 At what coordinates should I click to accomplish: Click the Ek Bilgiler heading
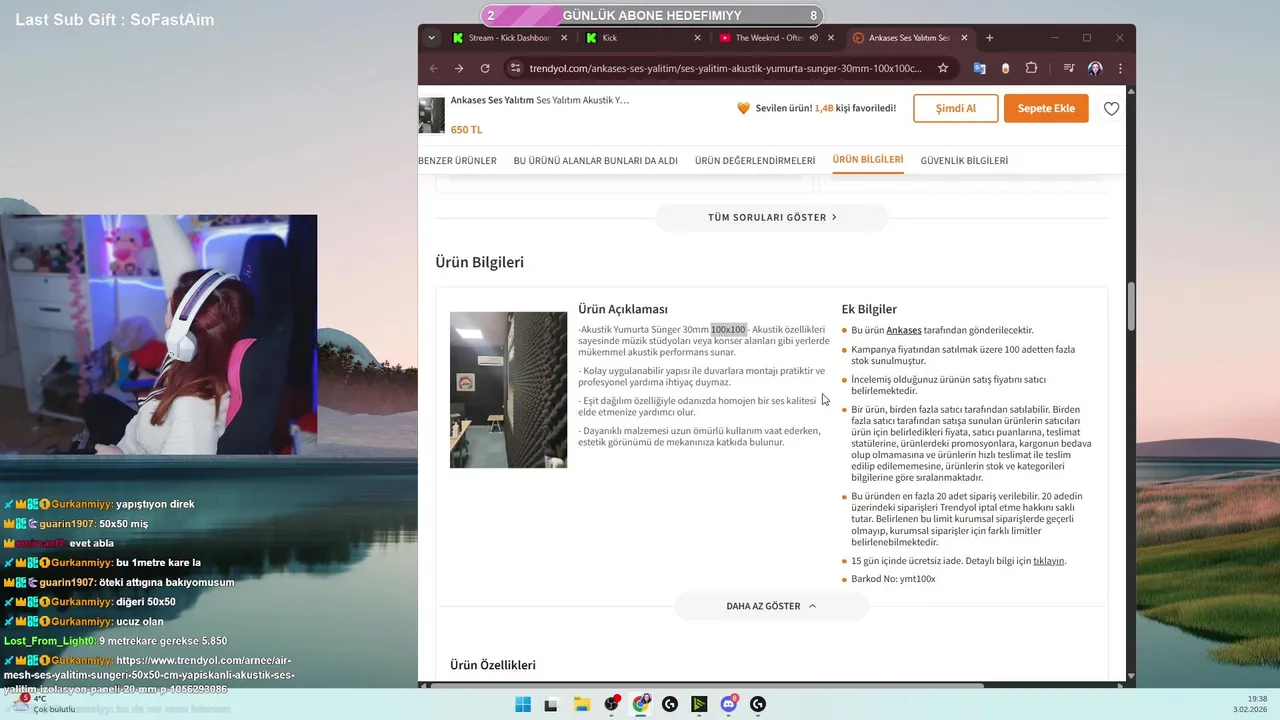(869, 309)
